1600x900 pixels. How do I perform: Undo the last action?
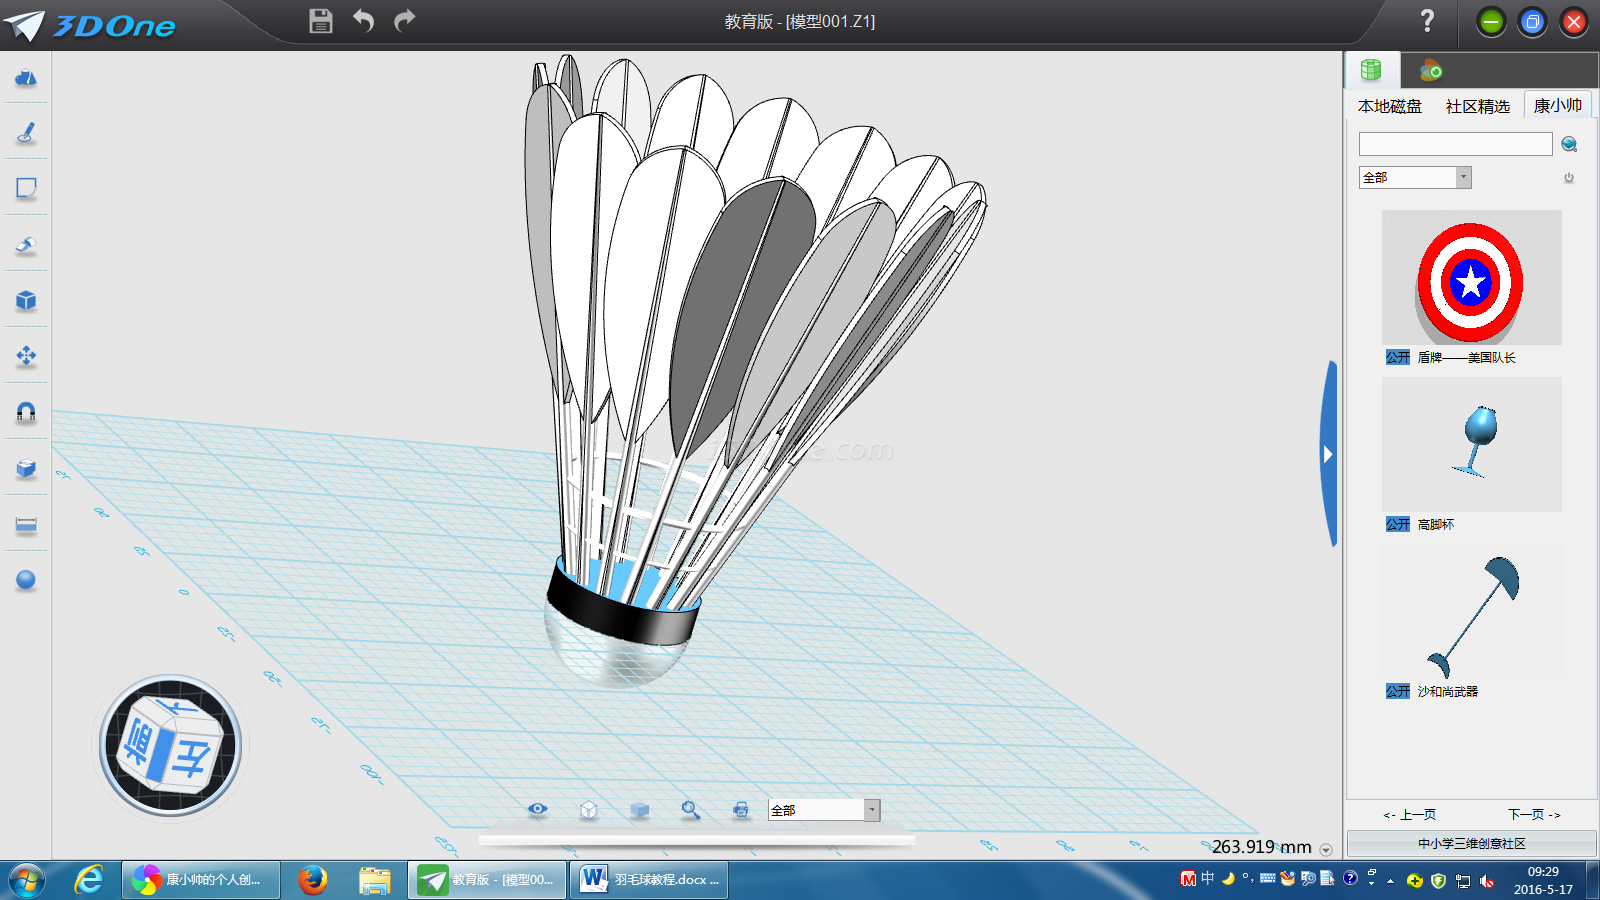pos(363,21)
